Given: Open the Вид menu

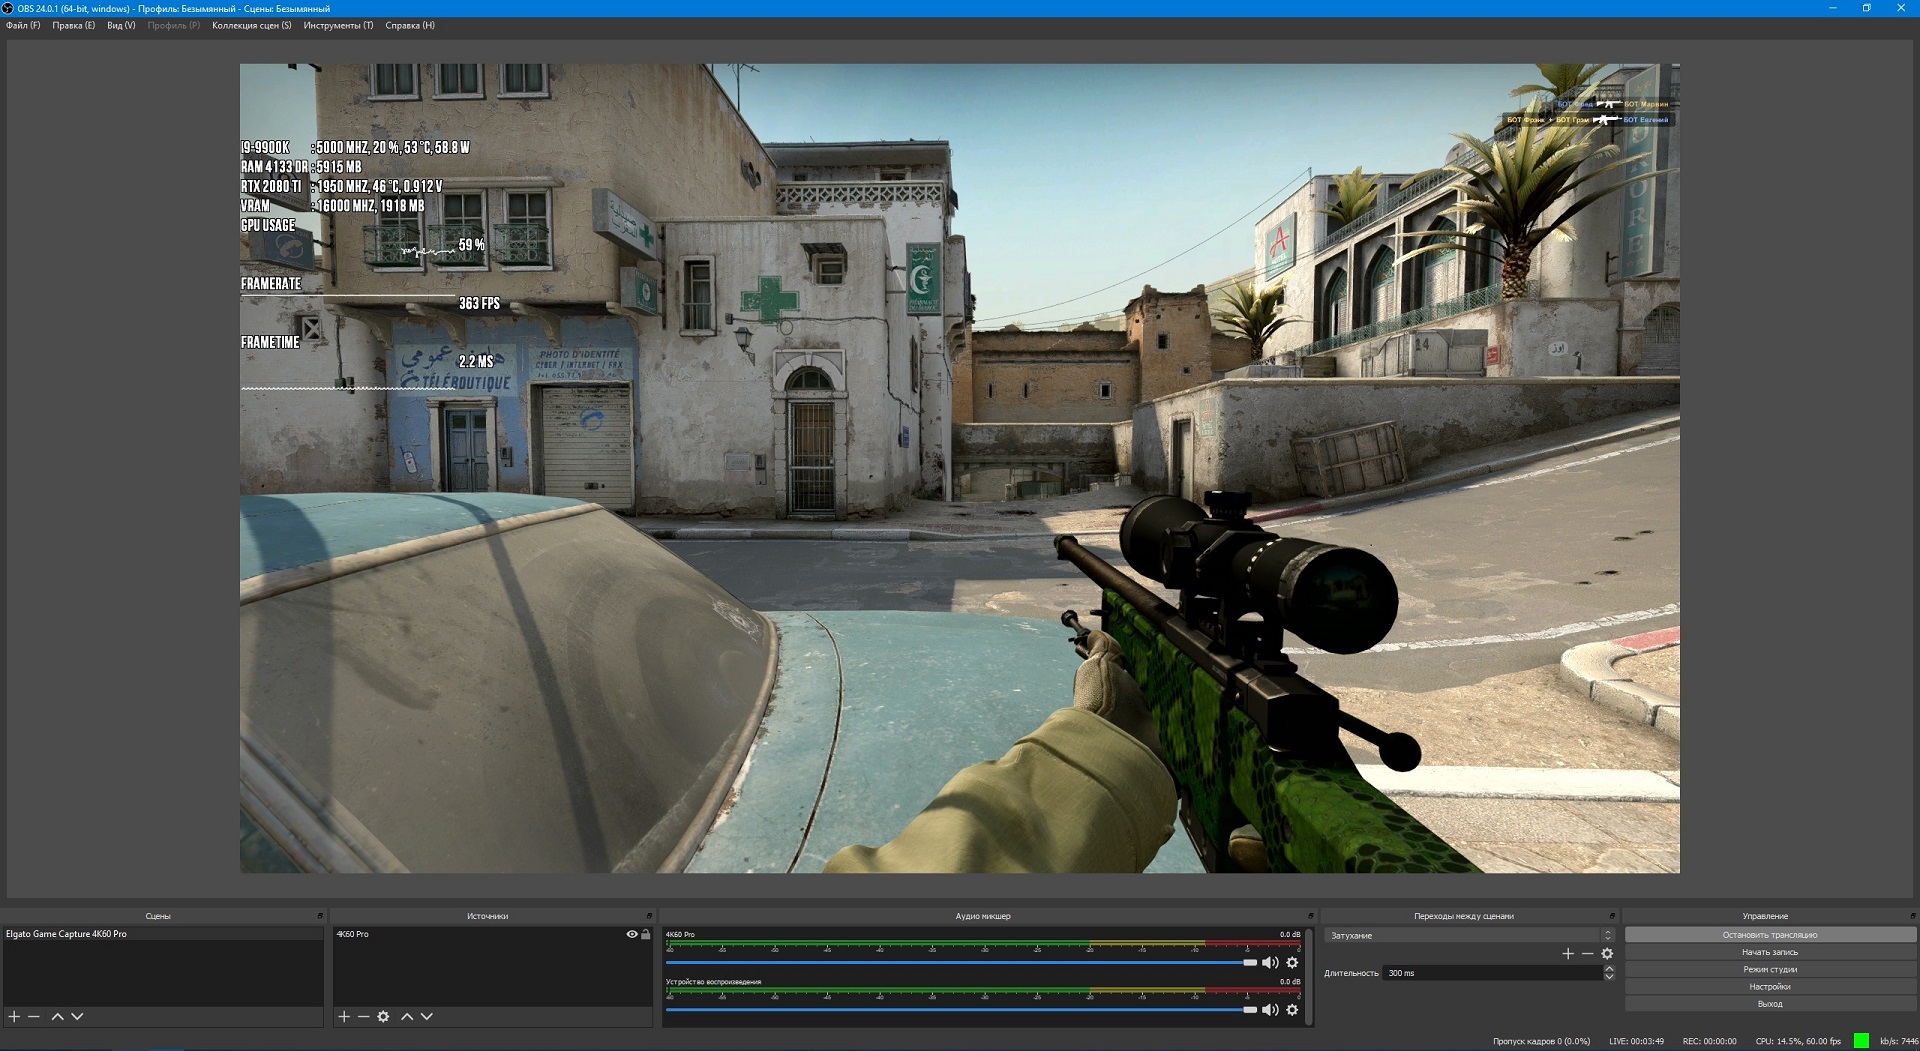Looking at the screenshot, I should (x=121, y=25).
